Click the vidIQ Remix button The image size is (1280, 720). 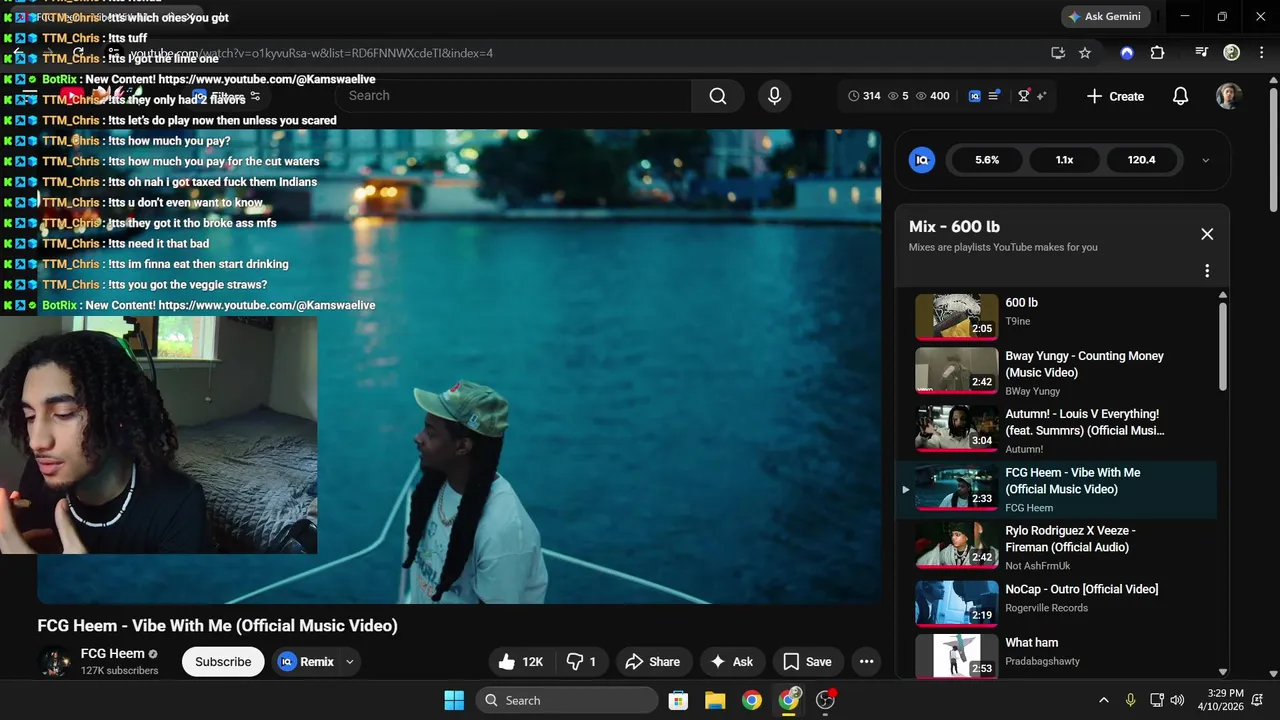click(x=307, y=662)
